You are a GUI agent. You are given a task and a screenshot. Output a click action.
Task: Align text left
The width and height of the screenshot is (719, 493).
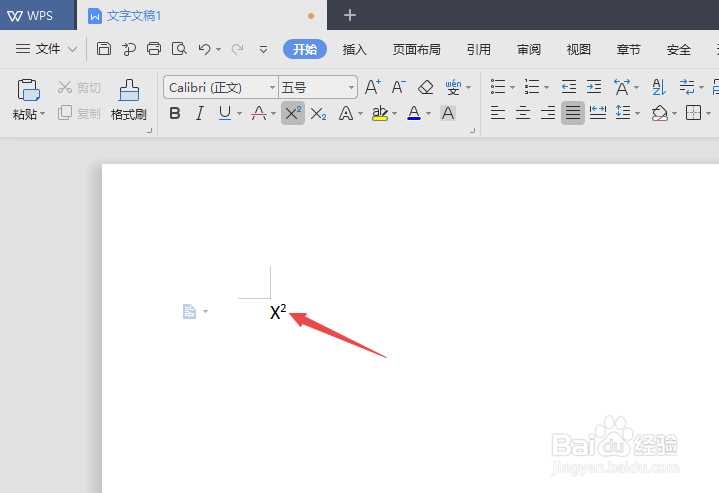[x=498, y=112]
